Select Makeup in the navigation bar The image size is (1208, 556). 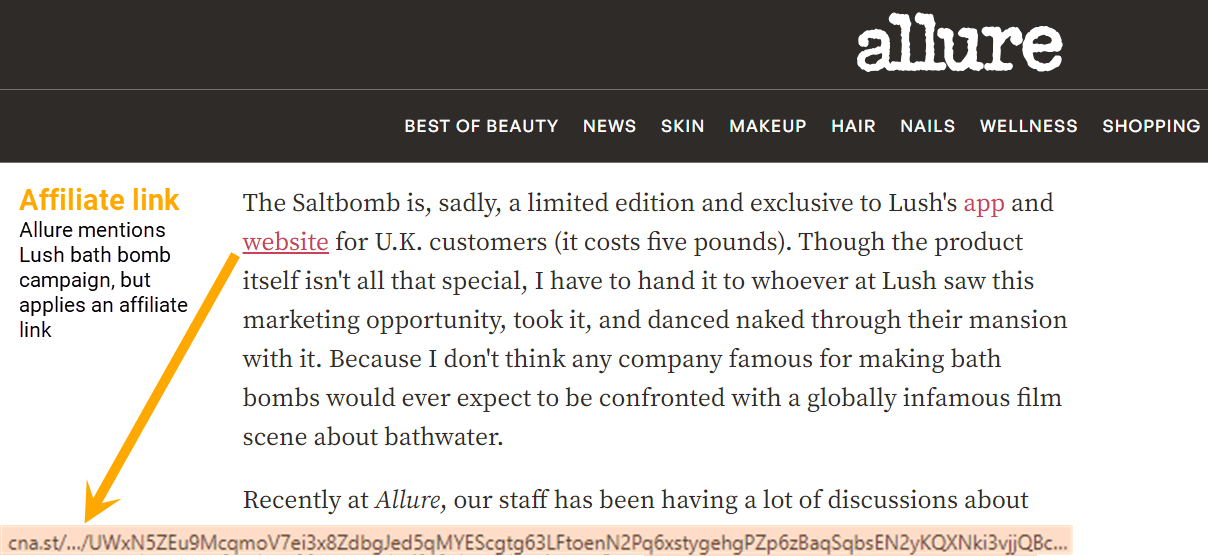pos(767,126)
